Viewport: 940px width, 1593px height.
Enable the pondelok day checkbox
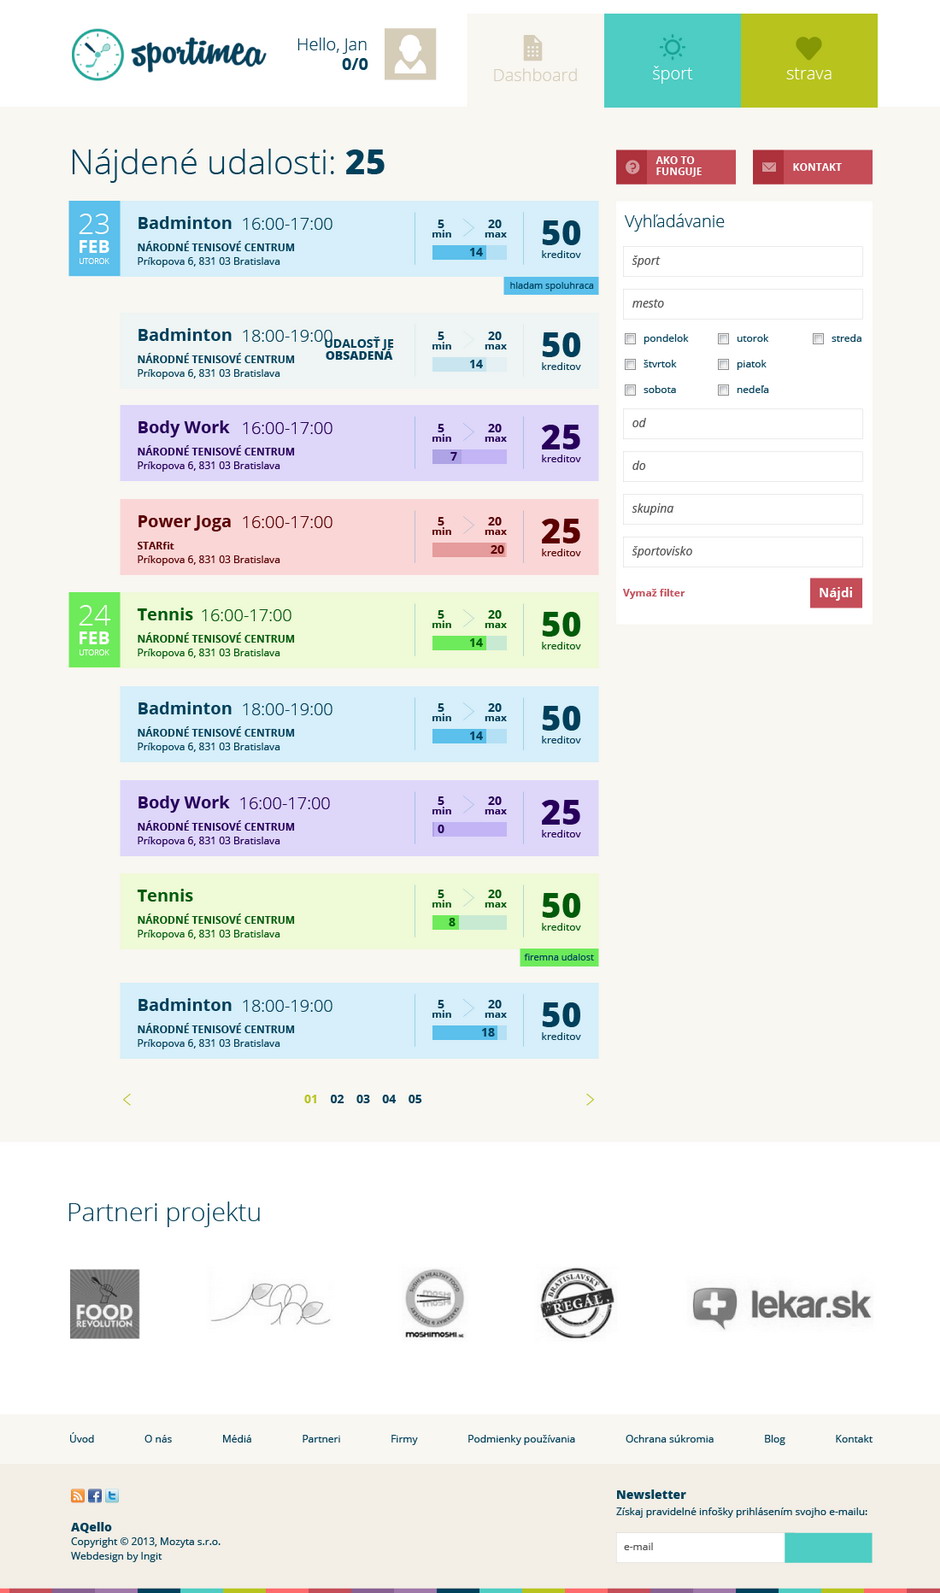tap(630, 339)
